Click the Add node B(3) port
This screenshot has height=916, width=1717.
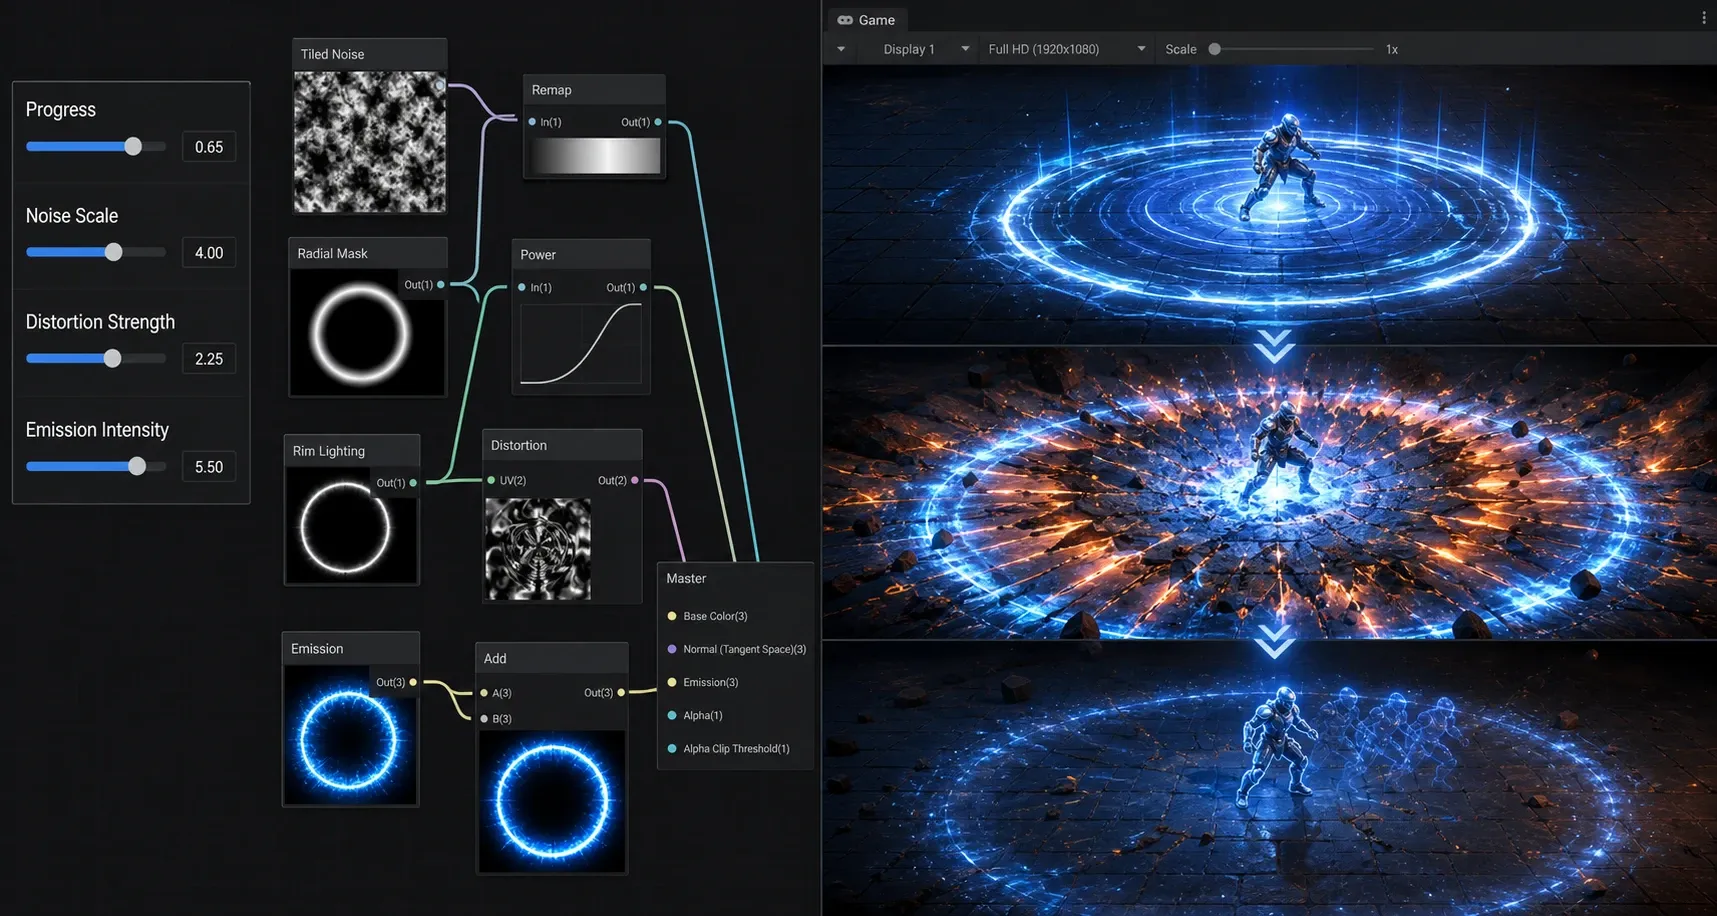(484, 719)
